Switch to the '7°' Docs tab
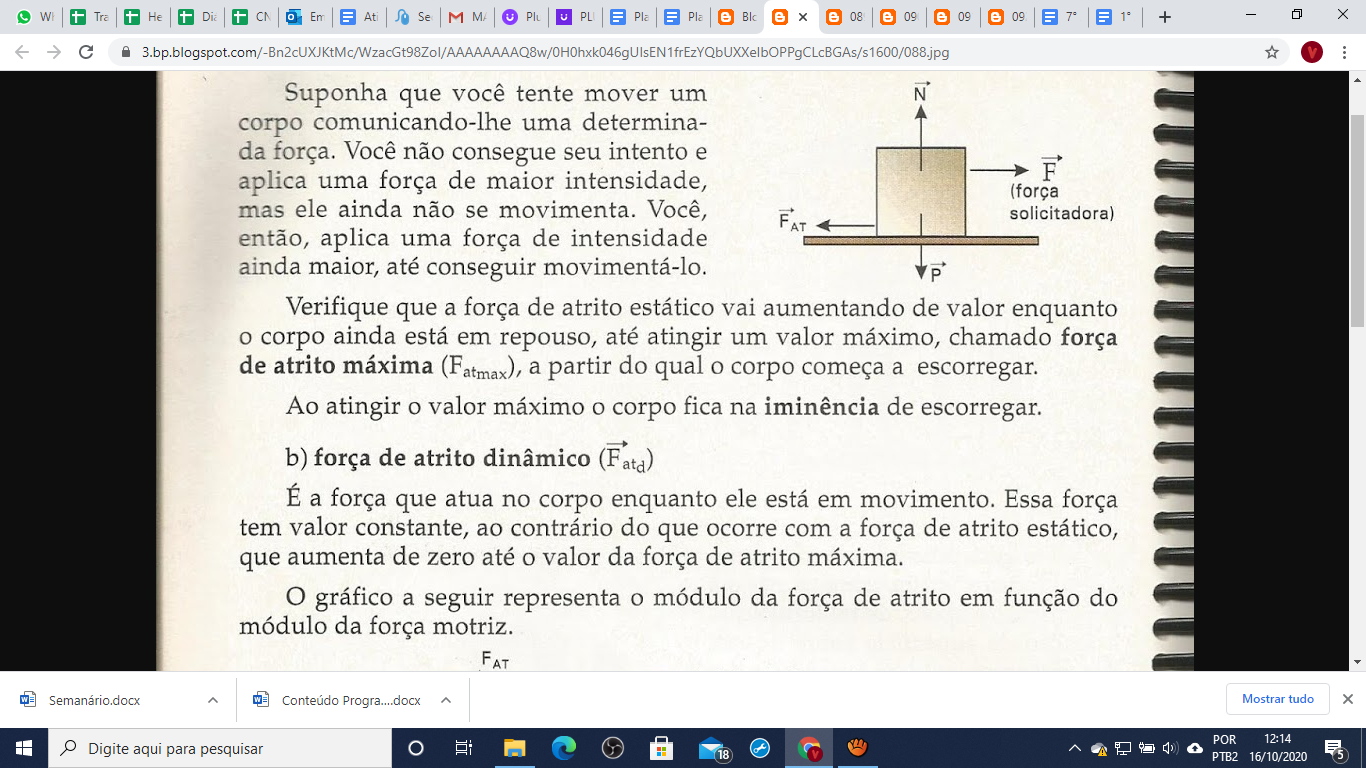 pos(1060,17)
